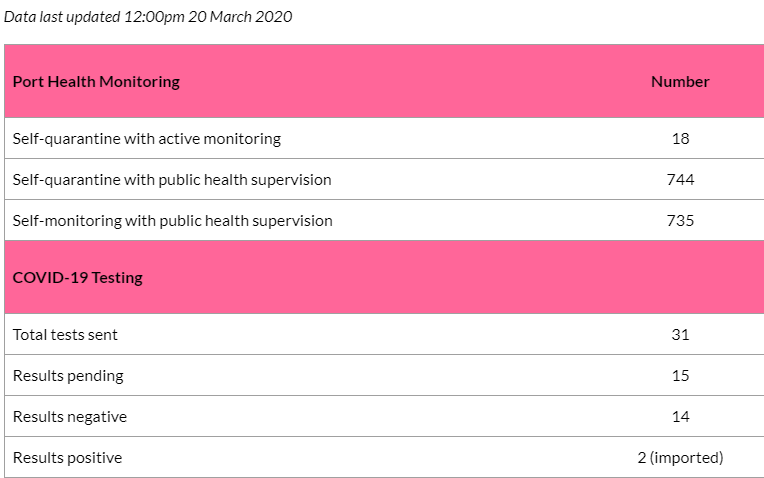764x478 pixels.
Task: Click the number 744
Action: point(680,180)
